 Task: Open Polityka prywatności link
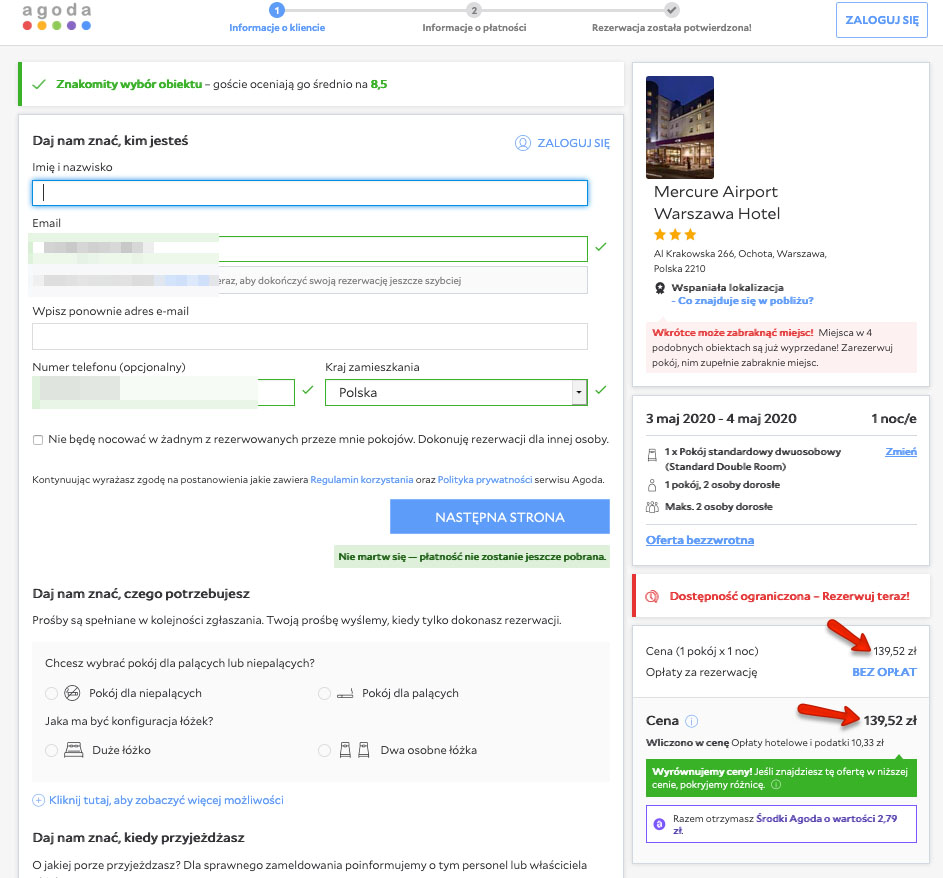tap(485, 480)
